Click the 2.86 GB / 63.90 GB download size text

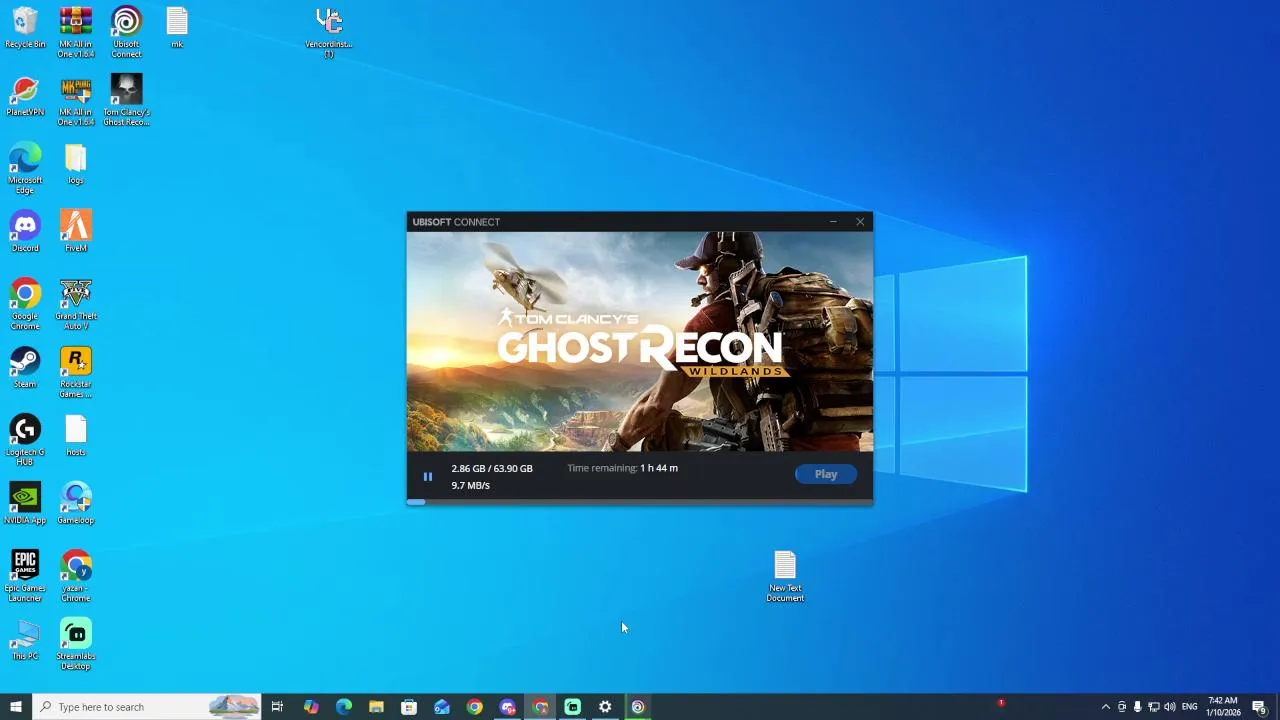point(492,468)
